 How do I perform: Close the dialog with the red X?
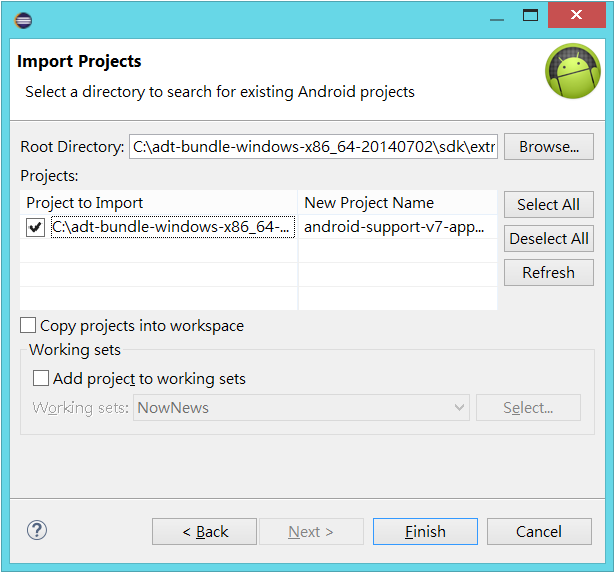(x=577, y=15)
